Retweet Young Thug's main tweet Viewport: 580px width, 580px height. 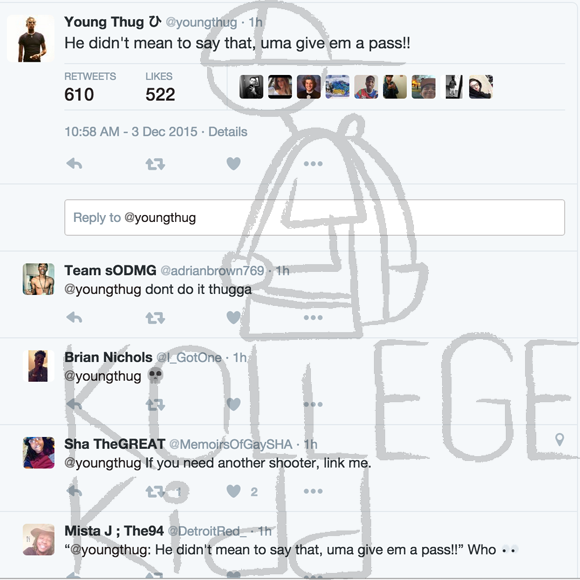[x=155, y=163]
